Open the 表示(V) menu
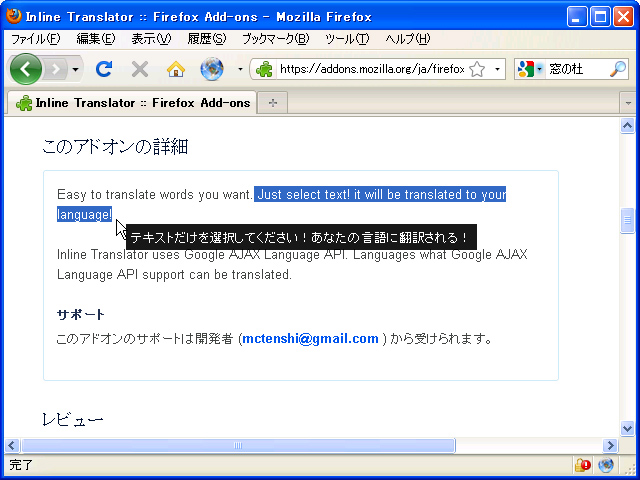 point(151,39)
